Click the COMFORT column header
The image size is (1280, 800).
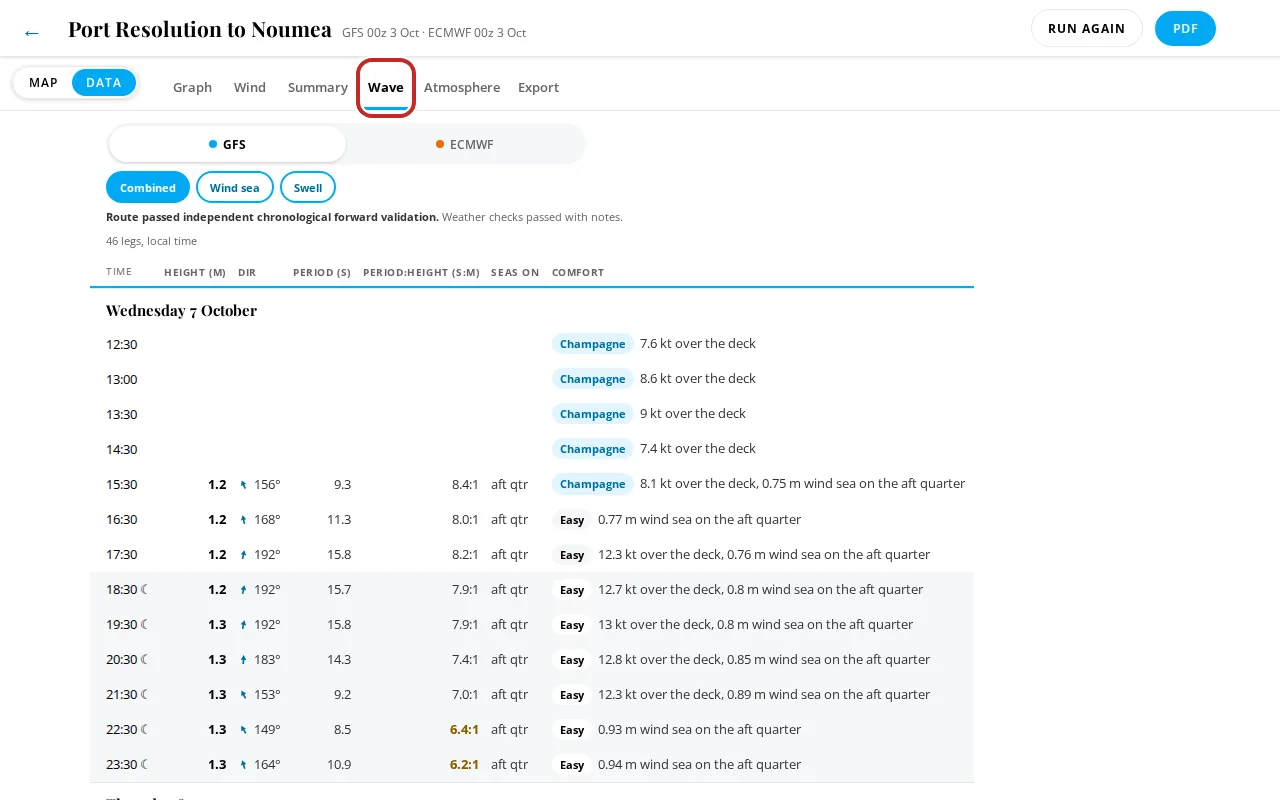578,273
